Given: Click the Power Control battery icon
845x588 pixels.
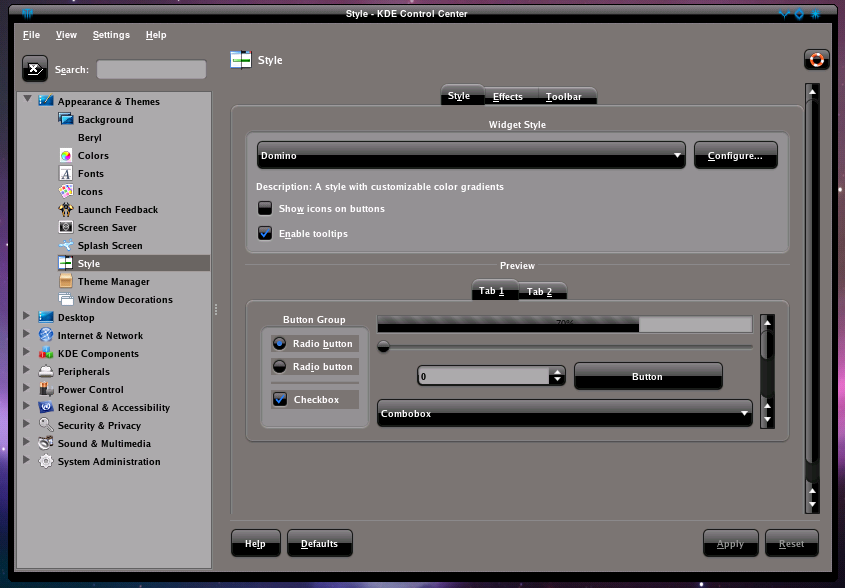Looking at the screenshot, I should click(46, 389).
